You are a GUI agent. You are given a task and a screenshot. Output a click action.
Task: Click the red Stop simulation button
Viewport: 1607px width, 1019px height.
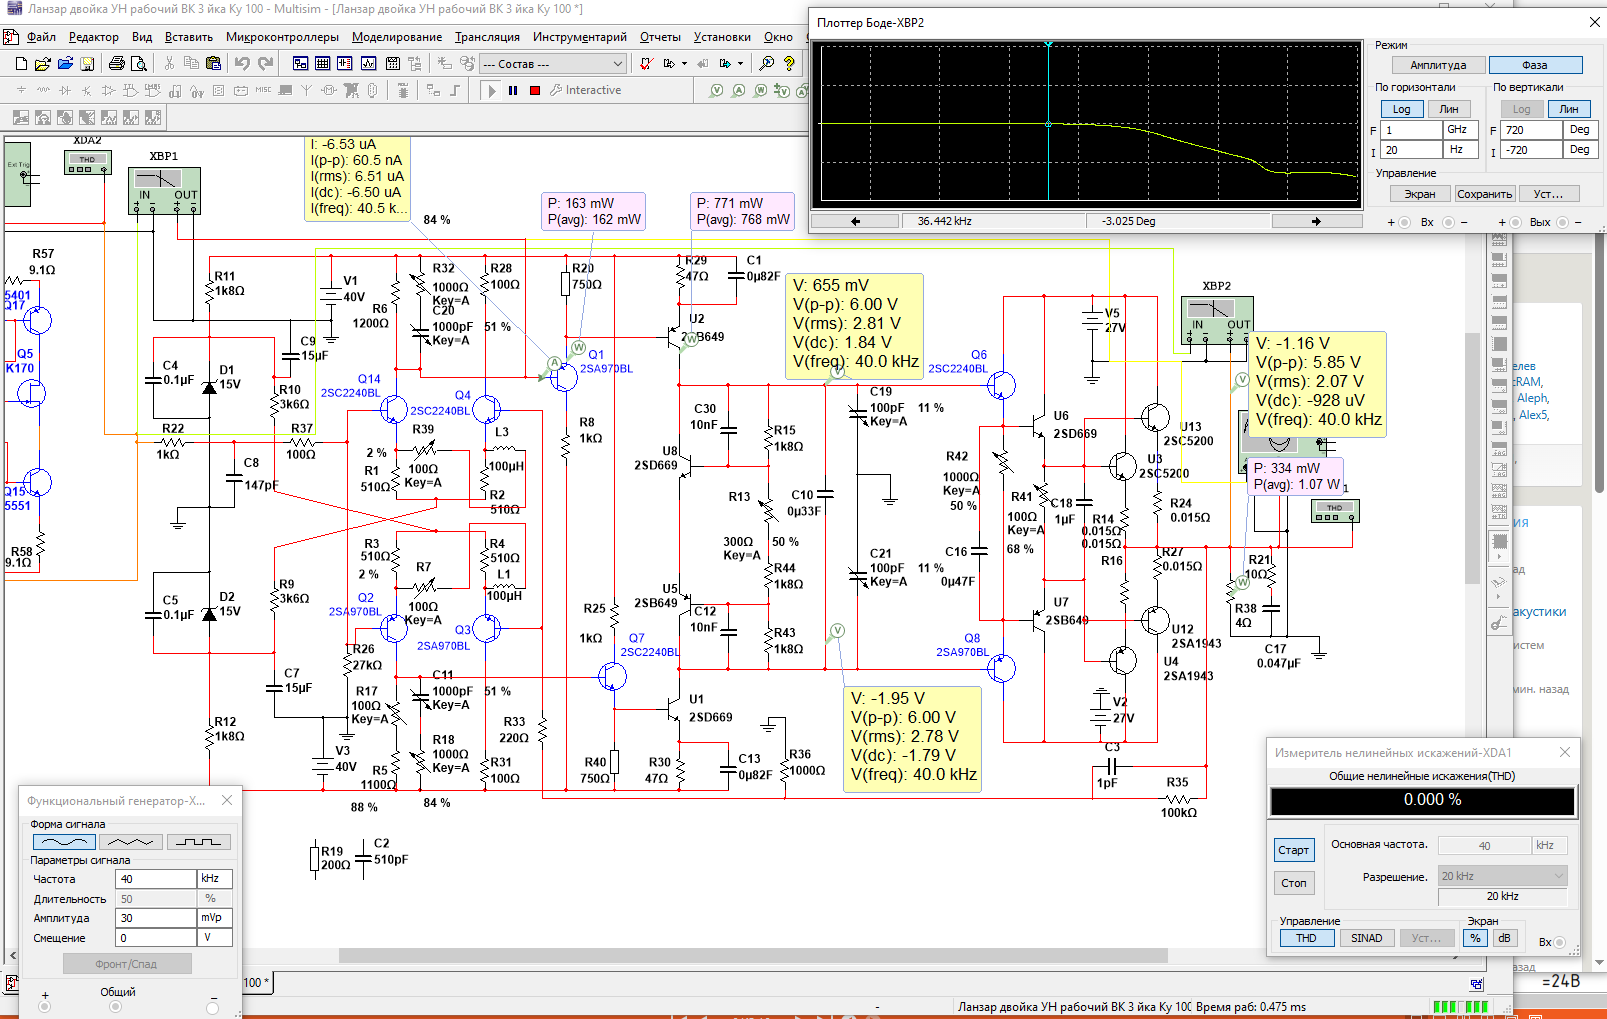[535, 90]
